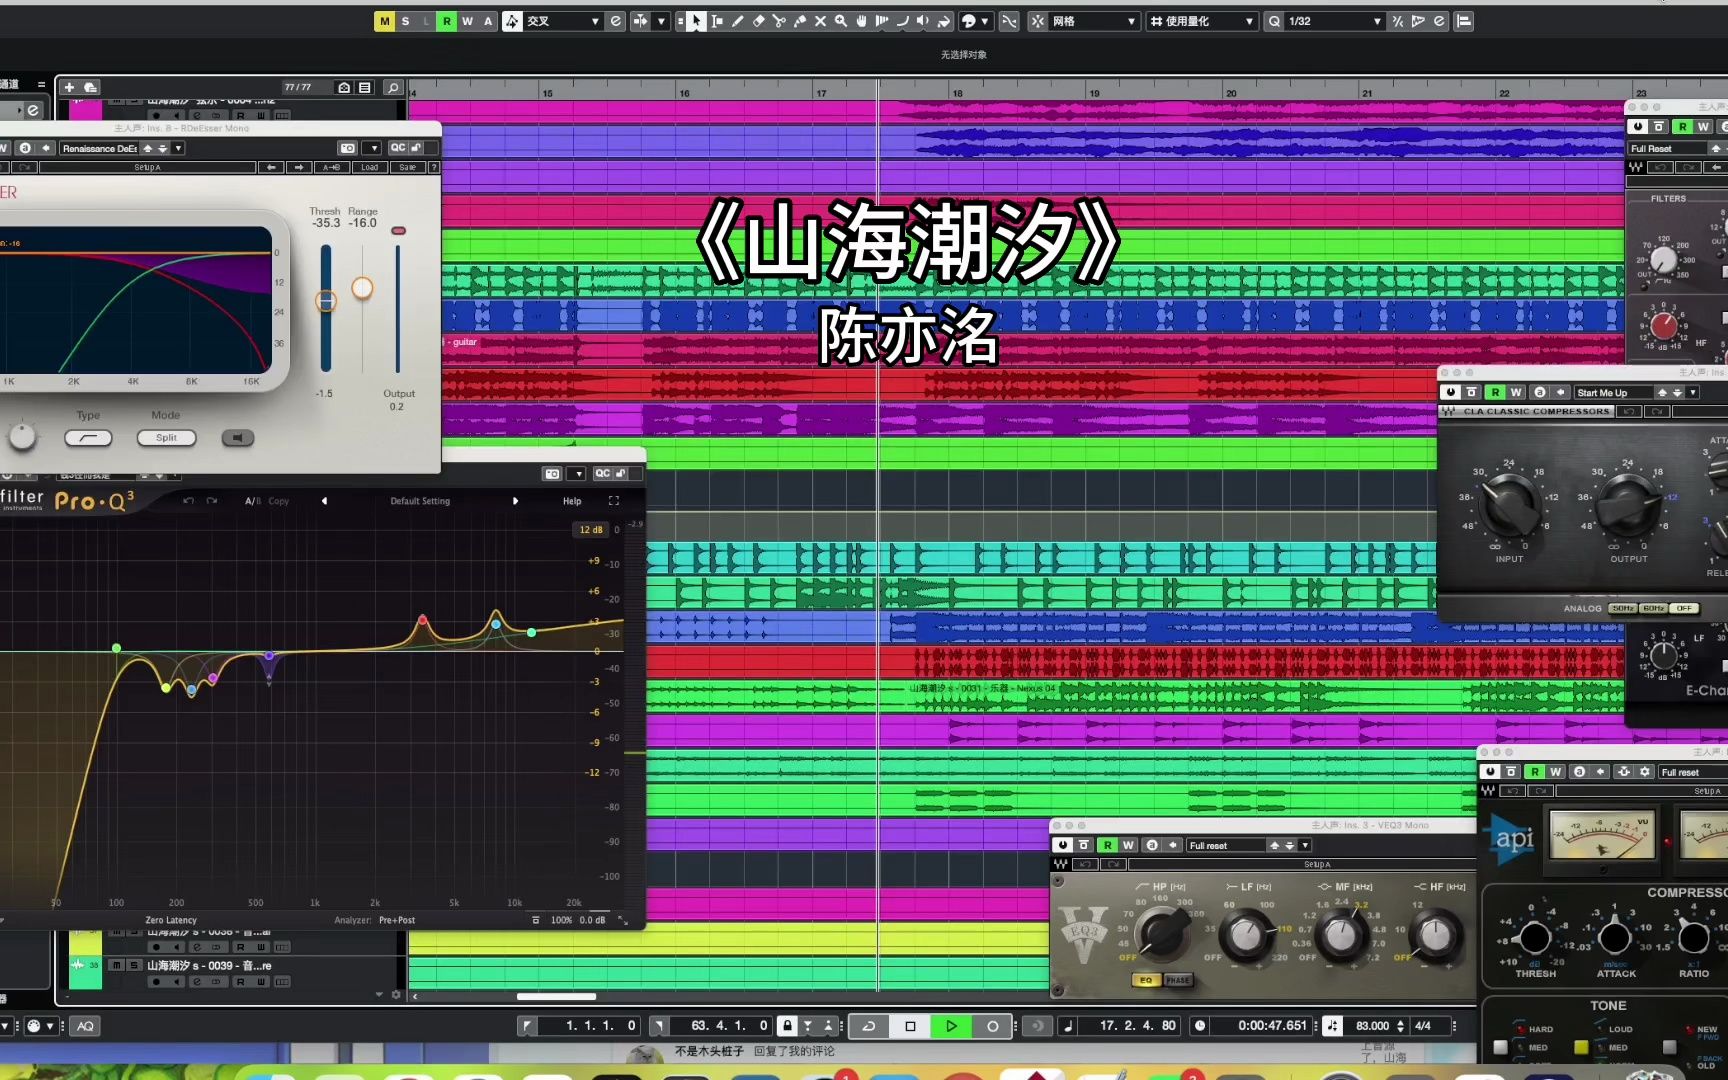Select the Erase tool
The height and width of the screenshot is (1080, 1728).
pyautogui.click(x=758, y=21)
